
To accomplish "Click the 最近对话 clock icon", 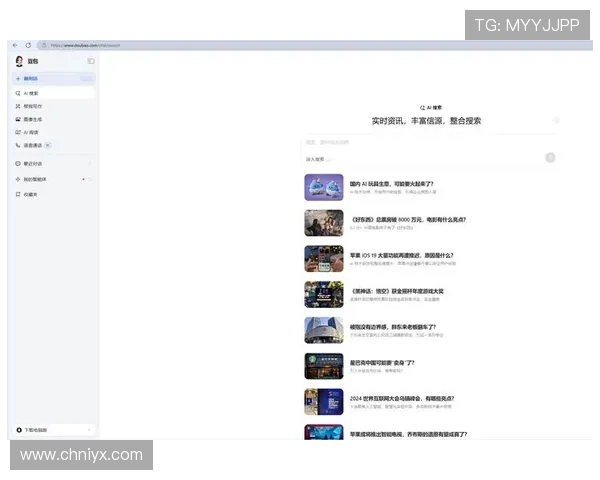I will pyautogui.click(x=18, y=163).
